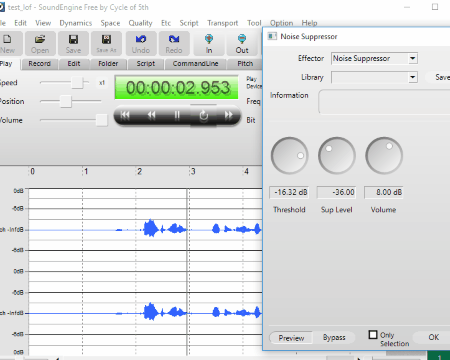Click the Save toolbar icon
Screen dimensions: 450x360
click(x=73, y=43)
